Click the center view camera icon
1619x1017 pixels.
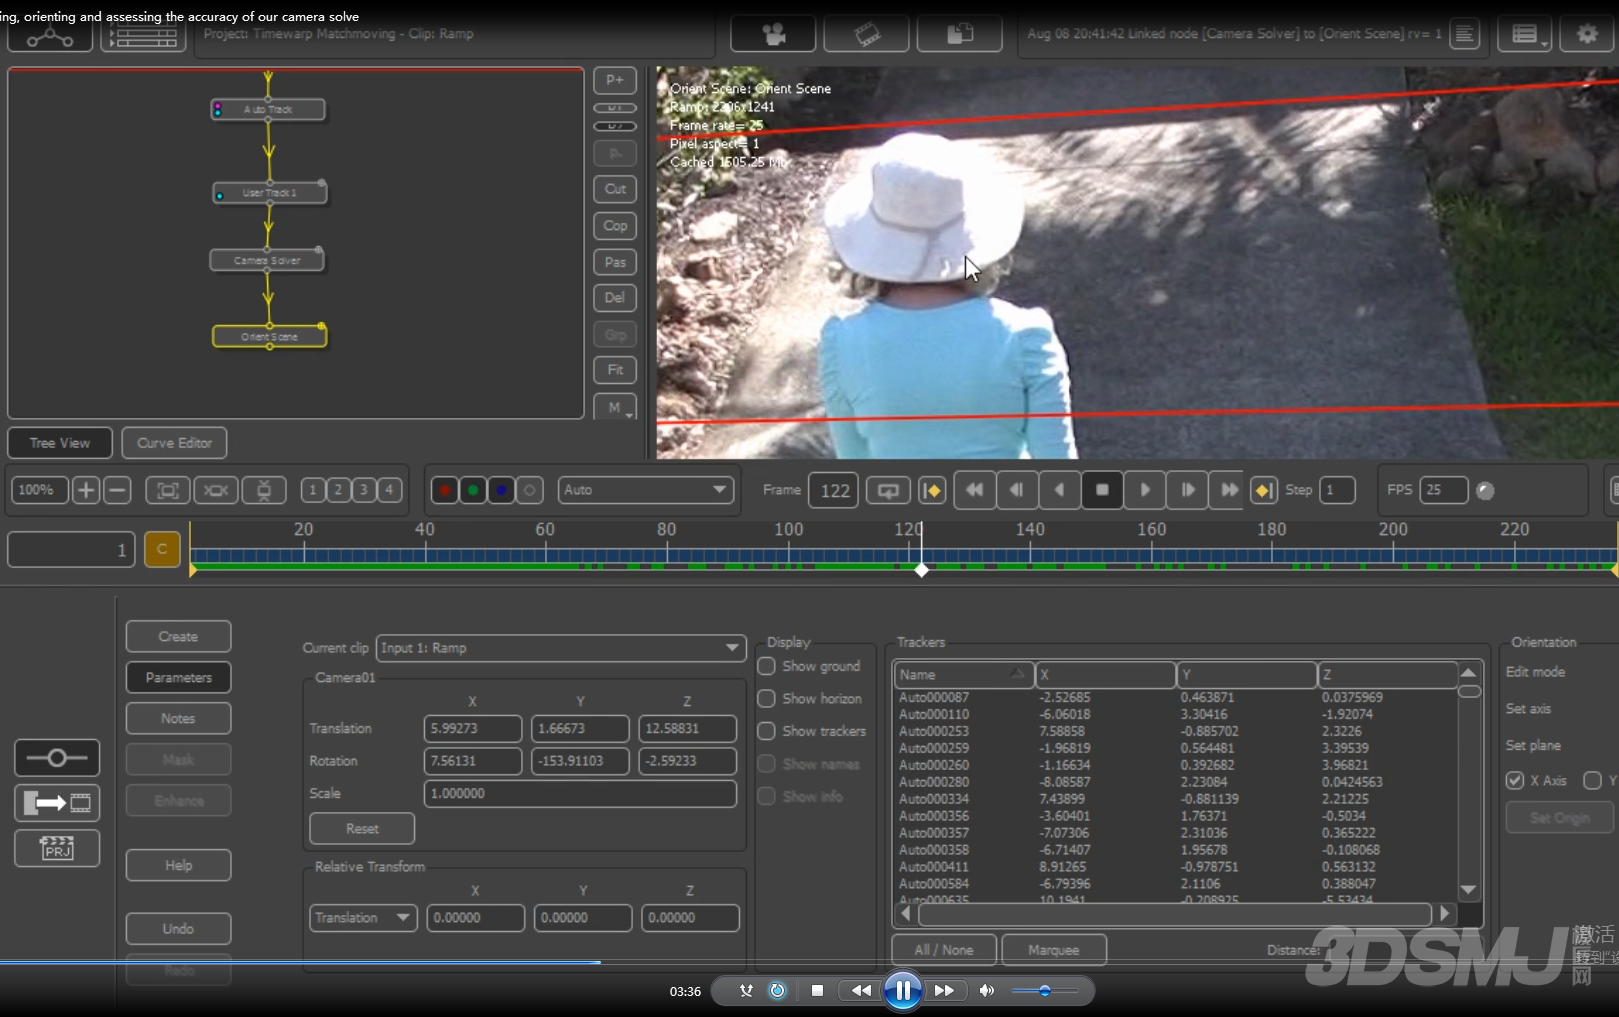pos(216,490)
